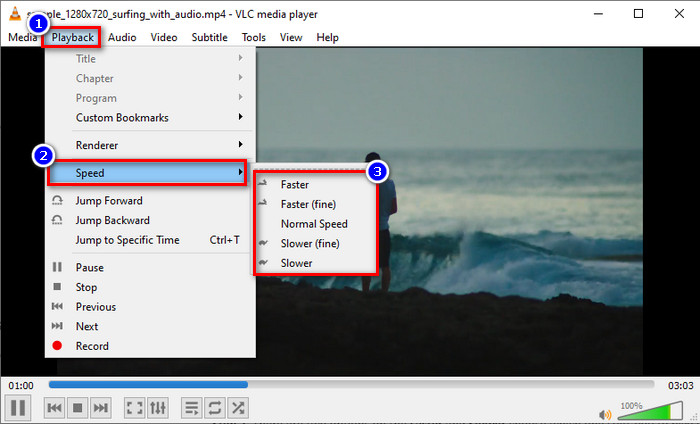Viewport: 700px width, 424px height.
Task: Click the red Record icon in menu
Action: 57,345
